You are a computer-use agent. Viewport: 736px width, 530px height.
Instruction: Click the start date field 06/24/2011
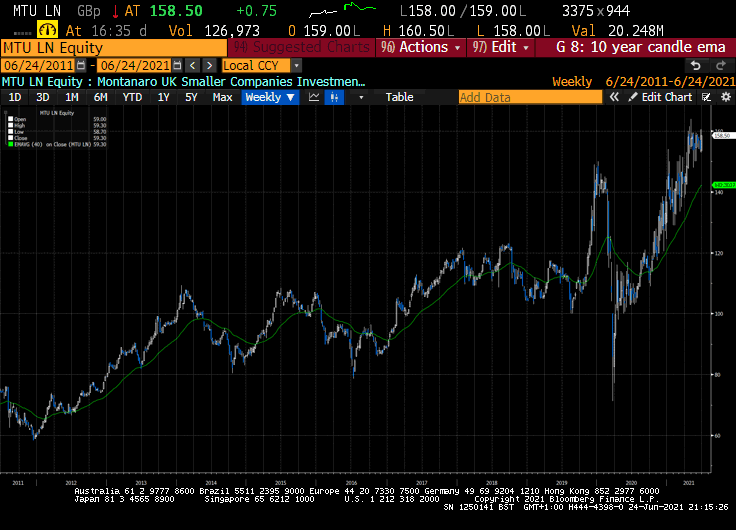point(38,65)
